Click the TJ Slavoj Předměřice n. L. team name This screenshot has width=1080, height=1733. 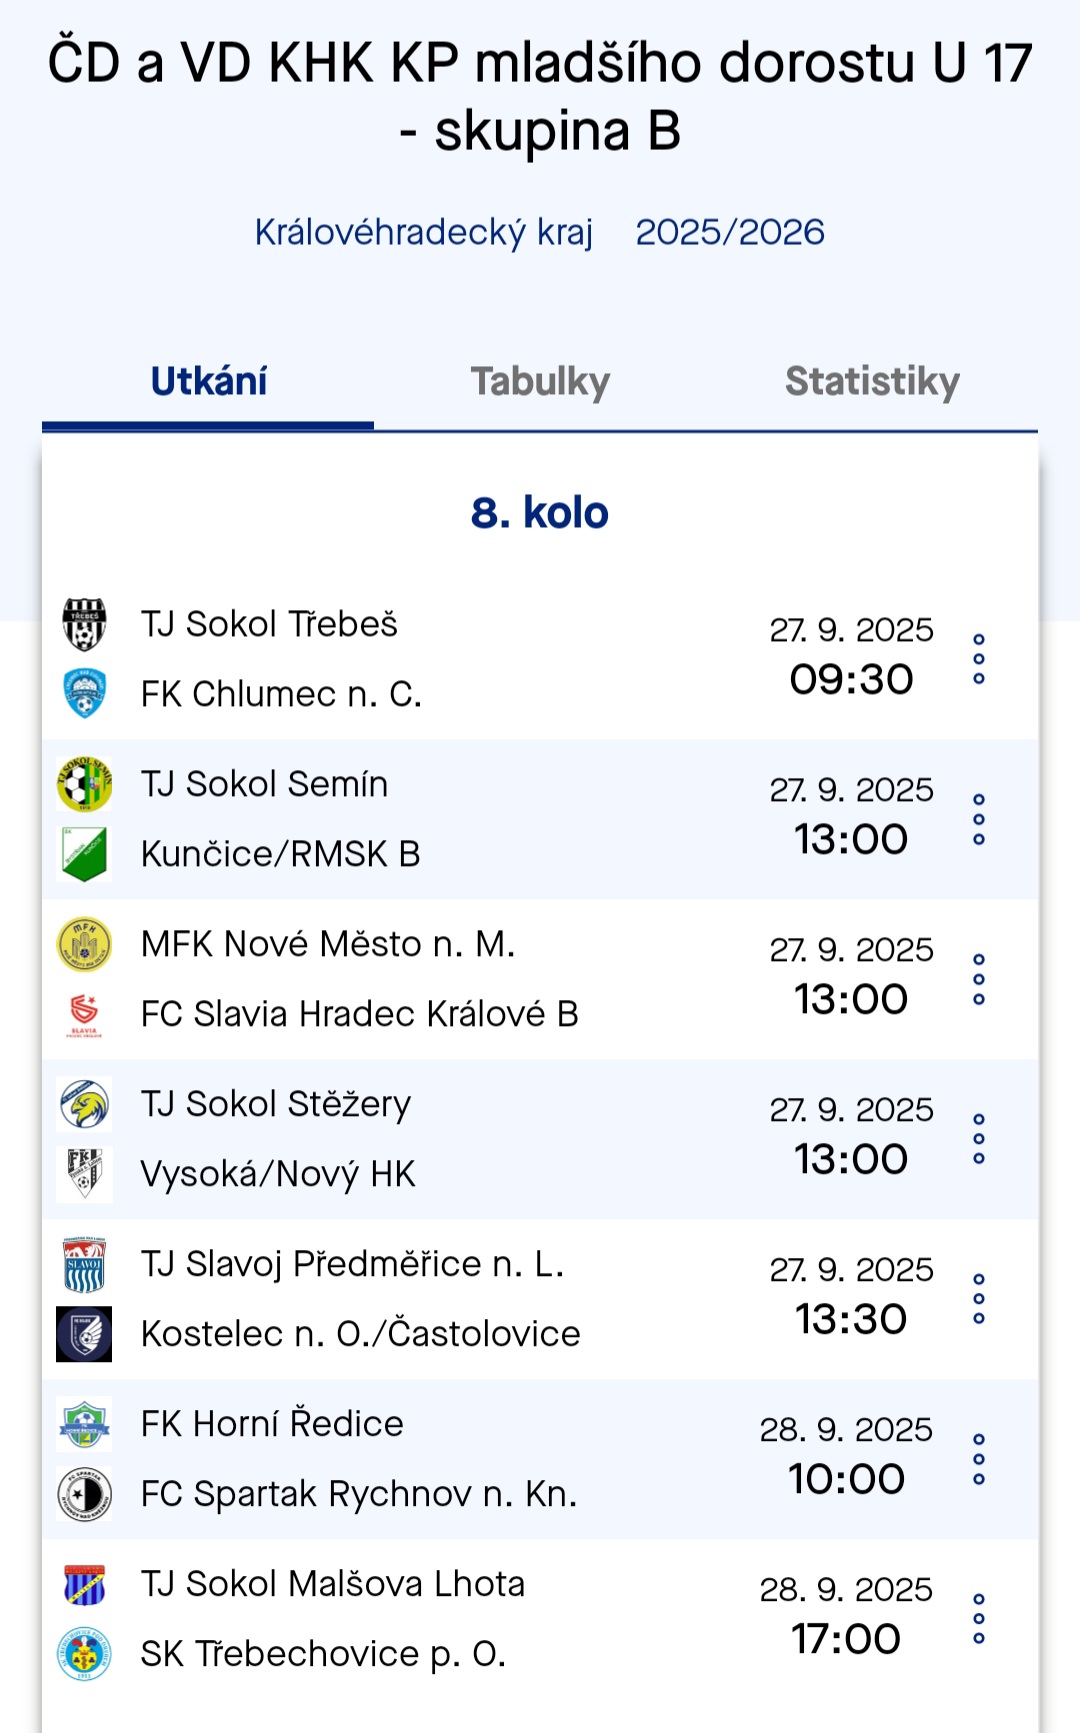[353, 1264]
